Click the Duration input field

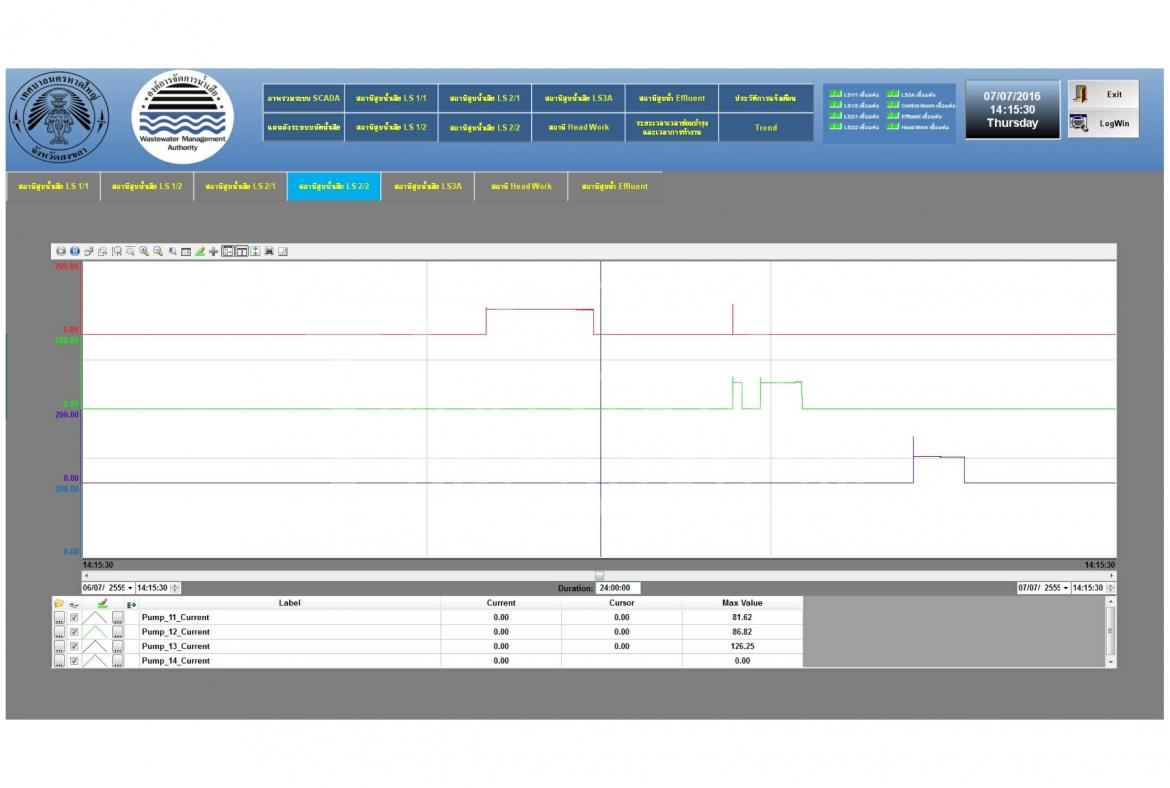click(618, 588)
